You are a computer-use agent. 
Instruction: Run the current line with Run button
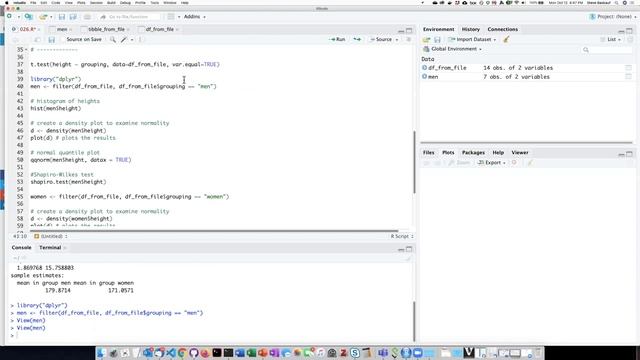pyautogui.click(x=338, y=40)
